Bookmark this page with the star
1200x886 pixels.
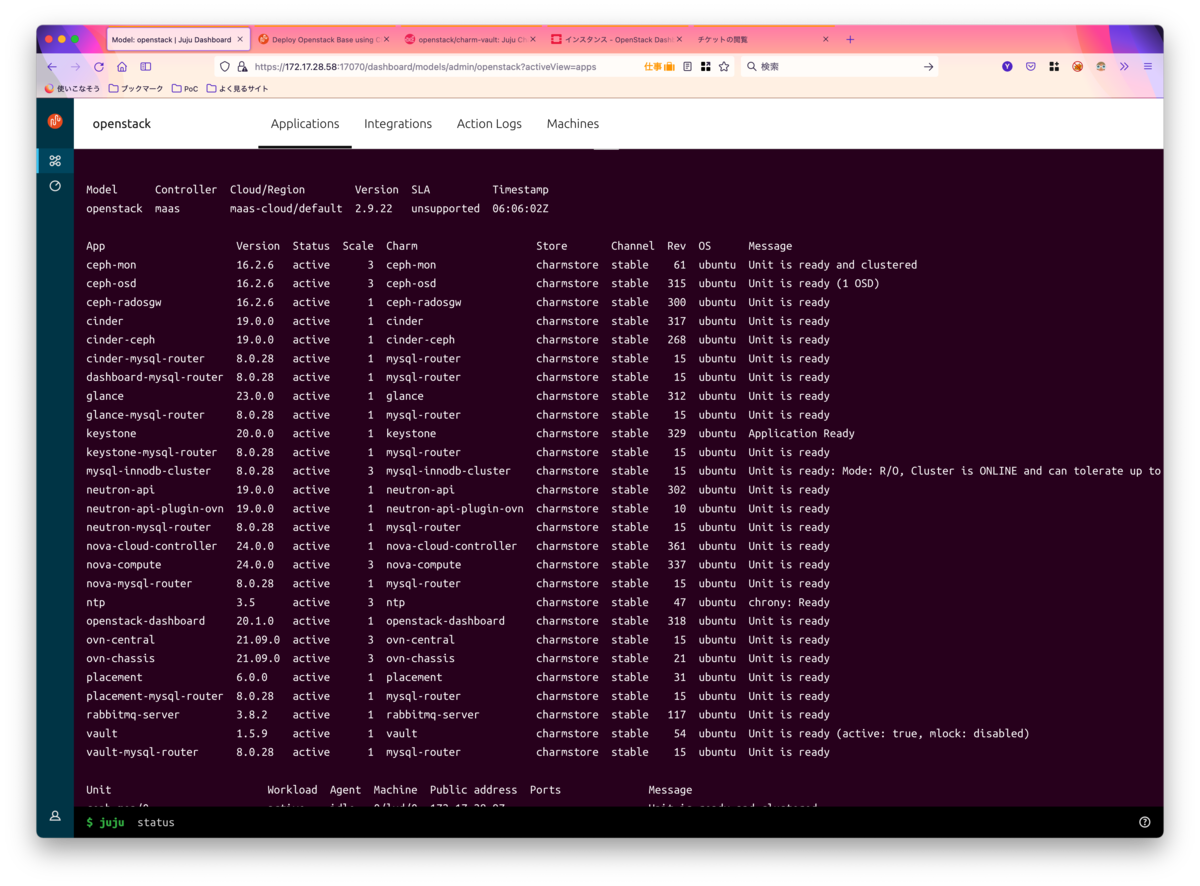(724, 67)
